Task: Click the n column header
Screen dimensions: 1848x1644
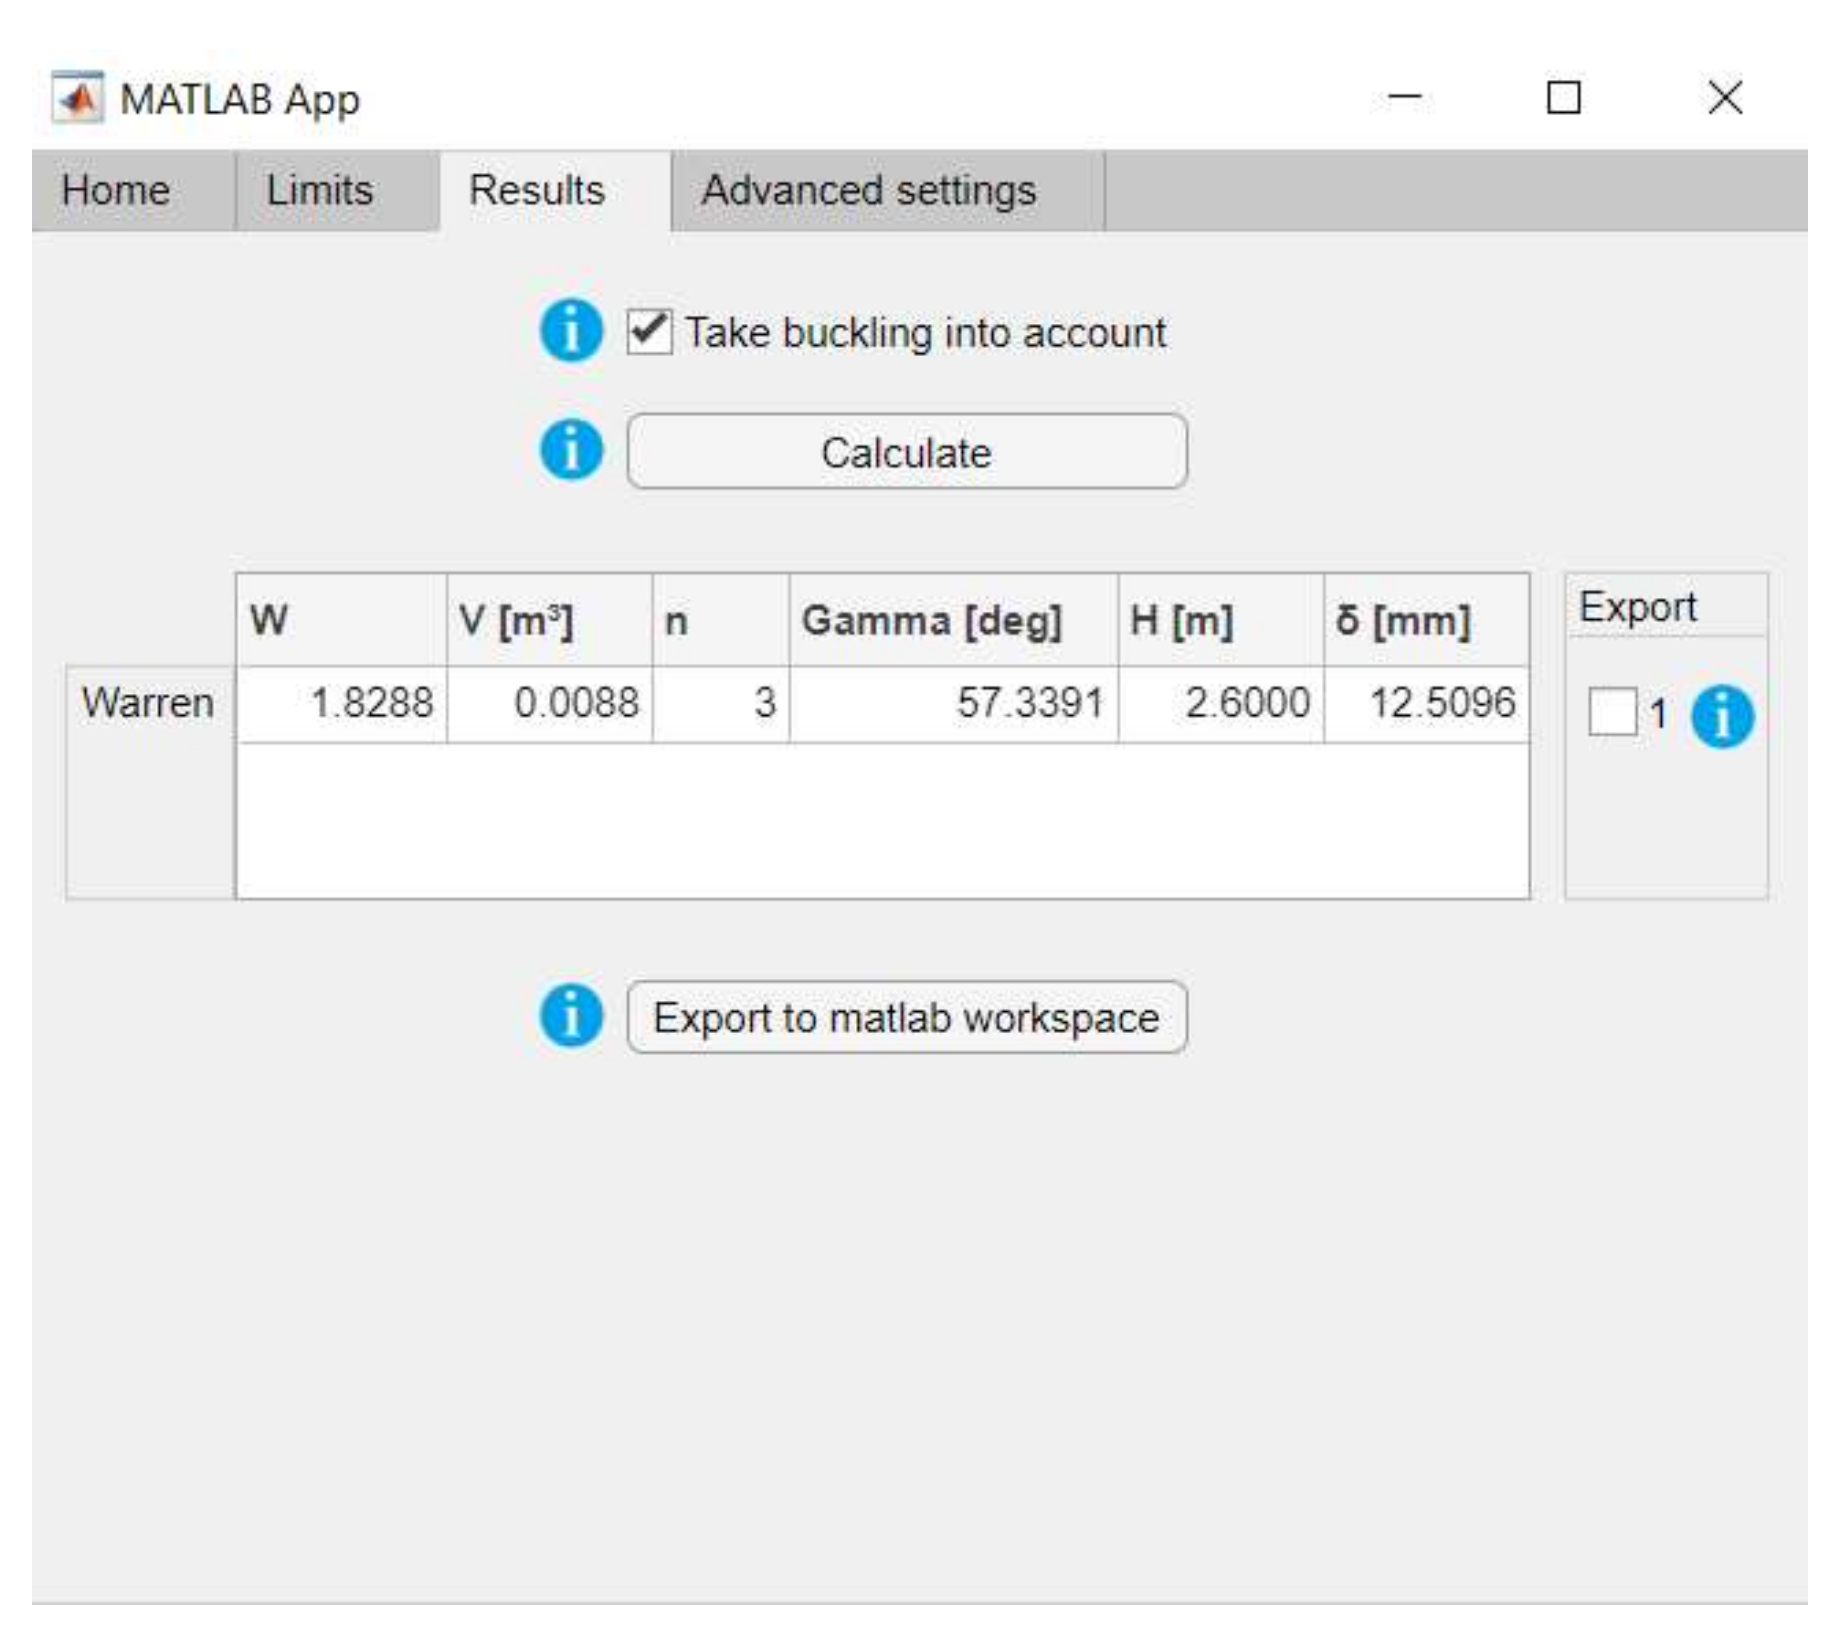Action: coord(721,620)
